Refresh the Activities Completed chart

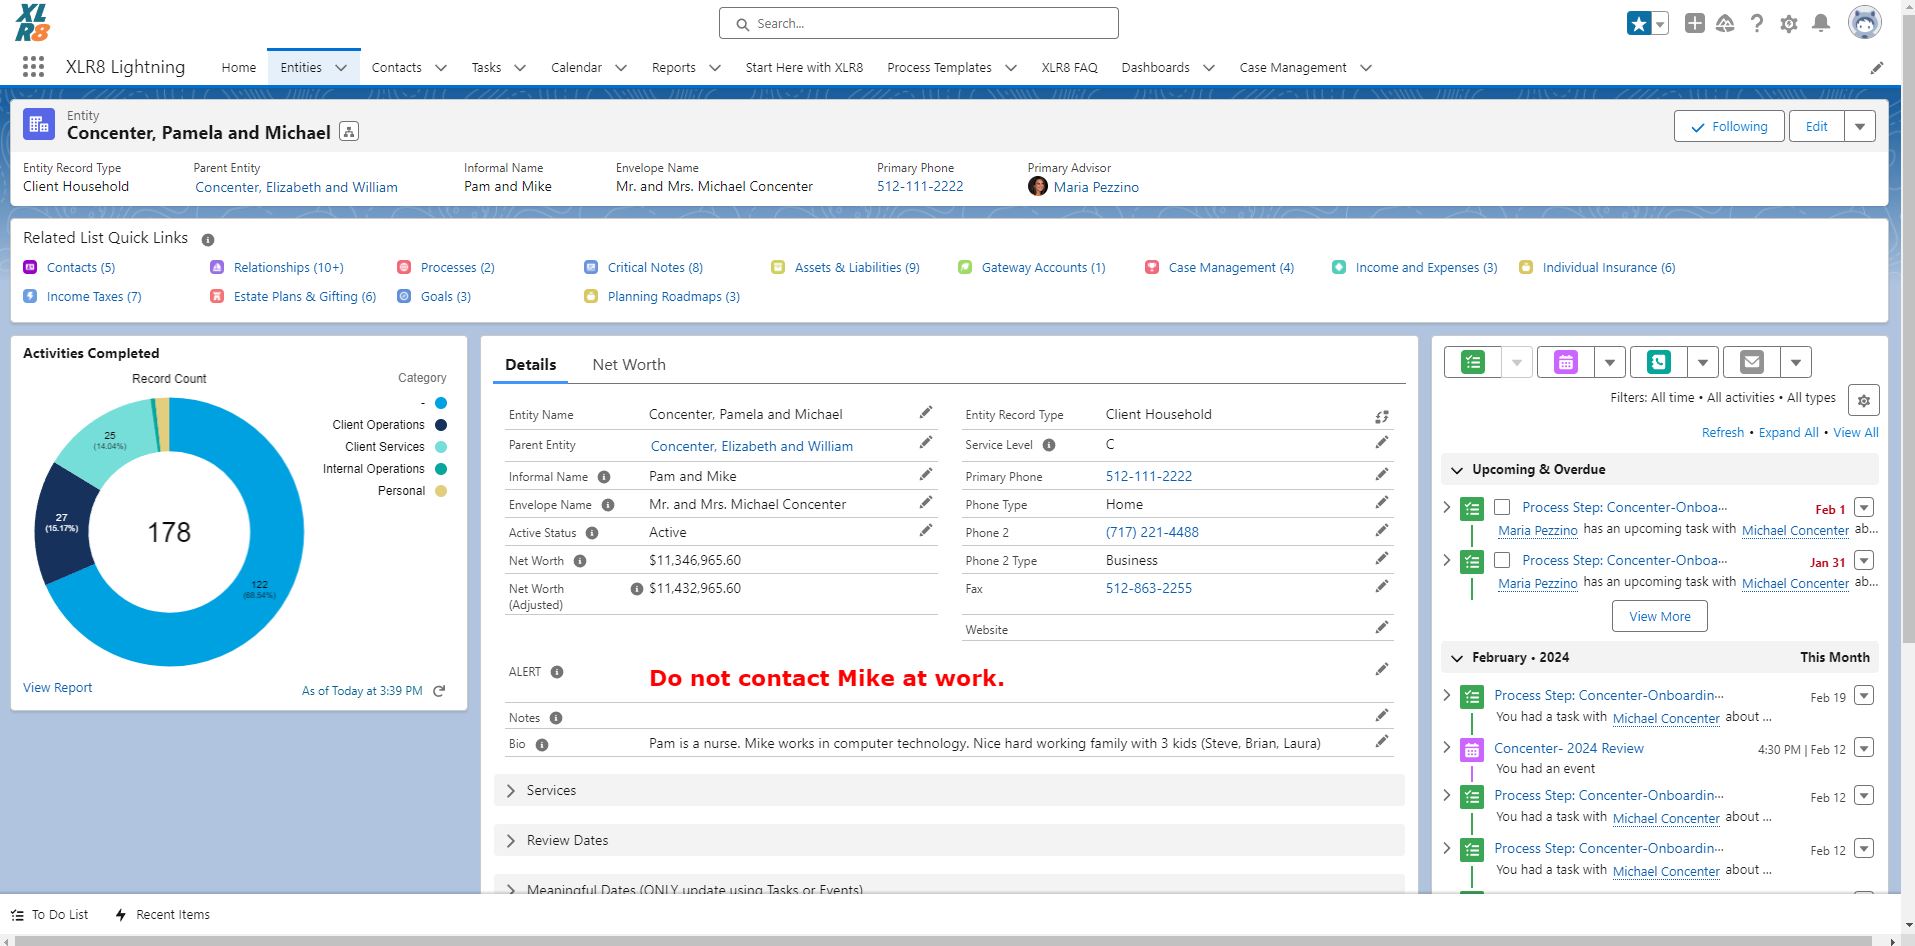(439, 691)
